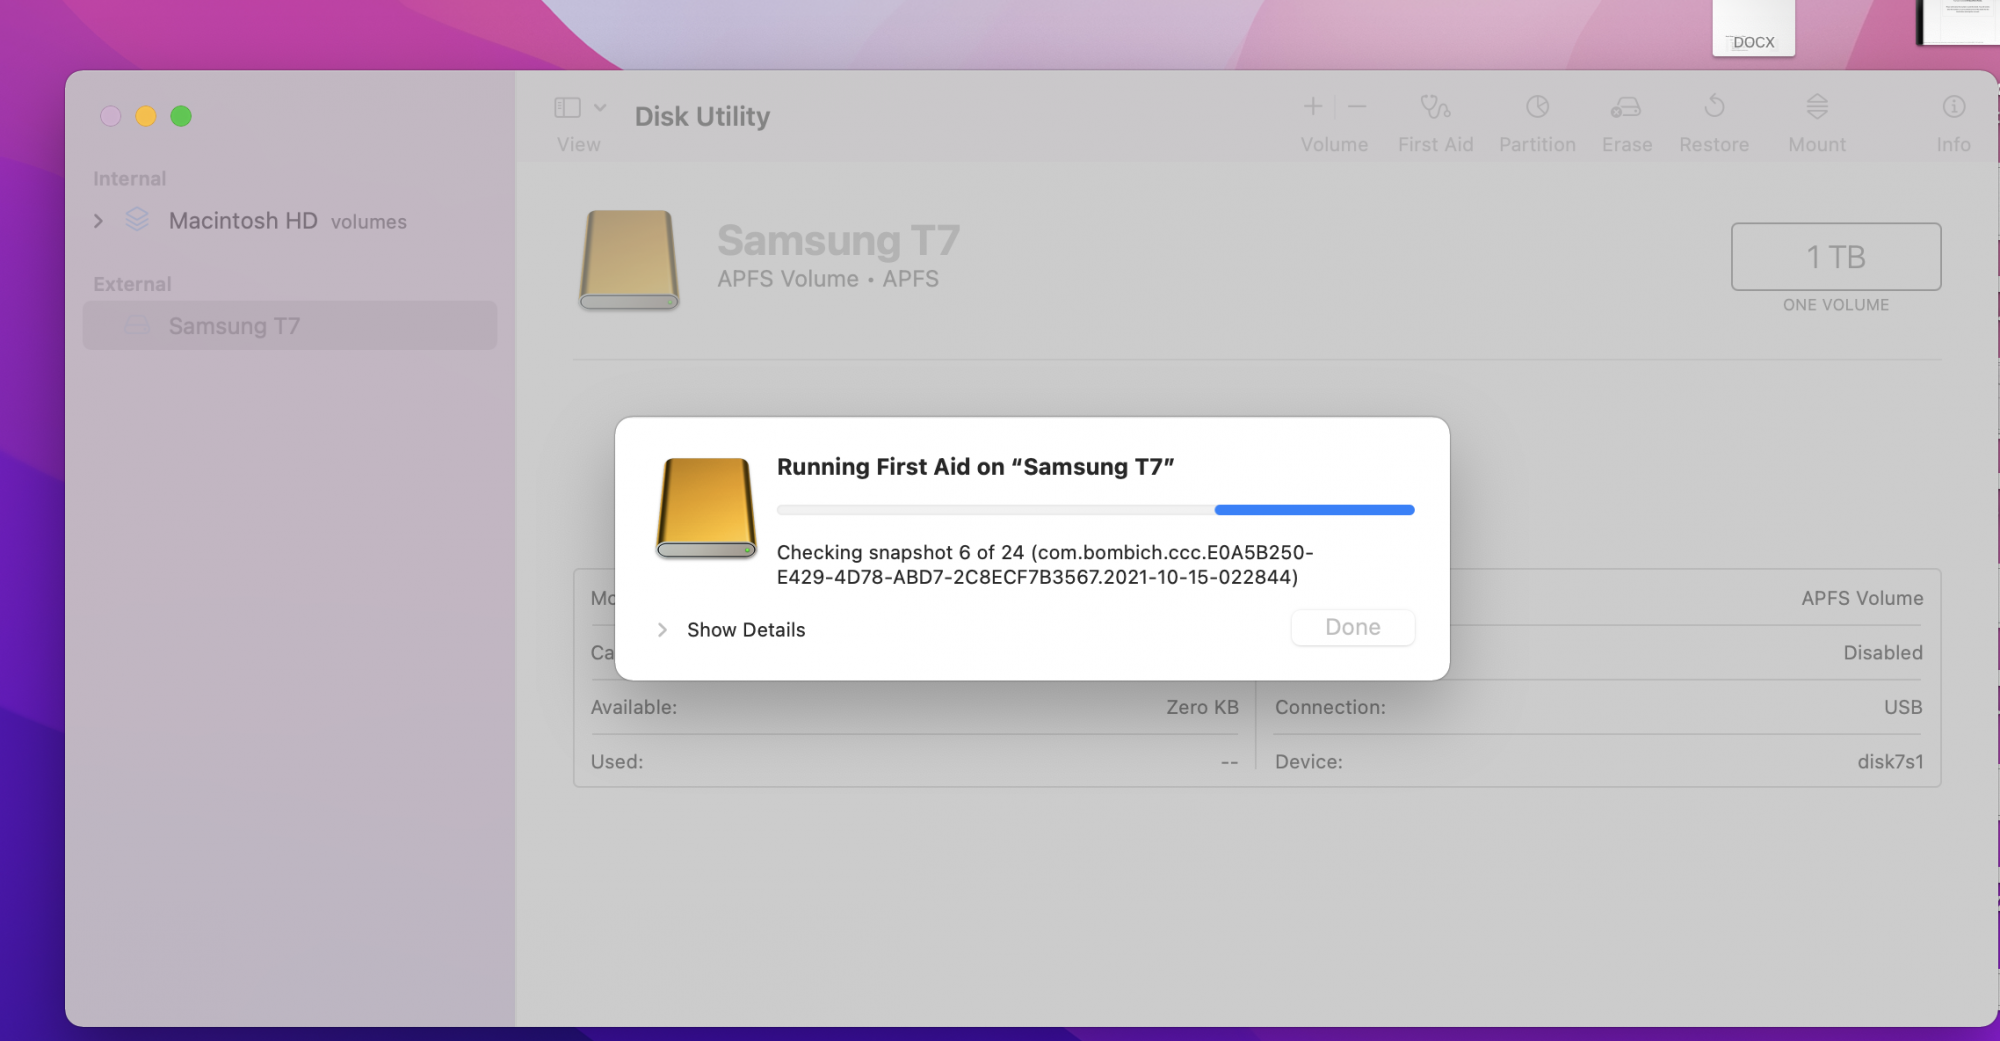Open the View options chevron
The image size is (2000, 1041).
tap(600, 107)
